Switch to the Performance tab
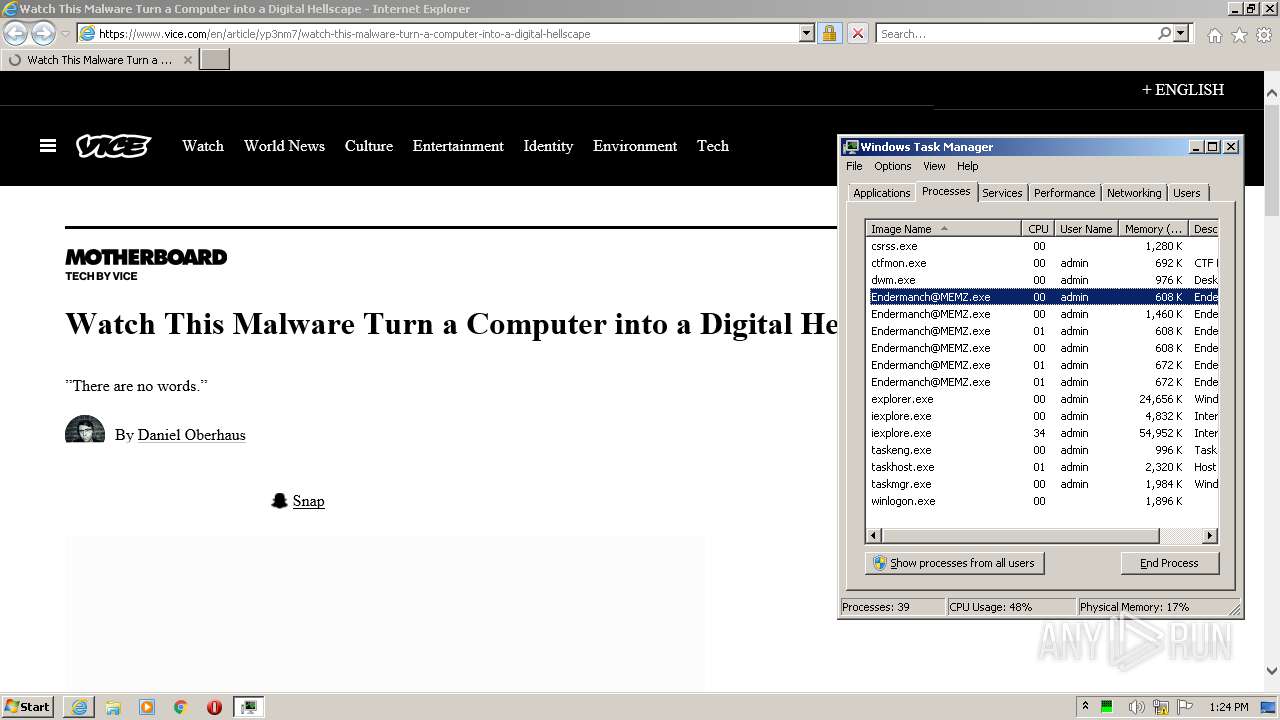Image resolution: width=1280 pixels, height=720 pixels. tap(1064, 193)
